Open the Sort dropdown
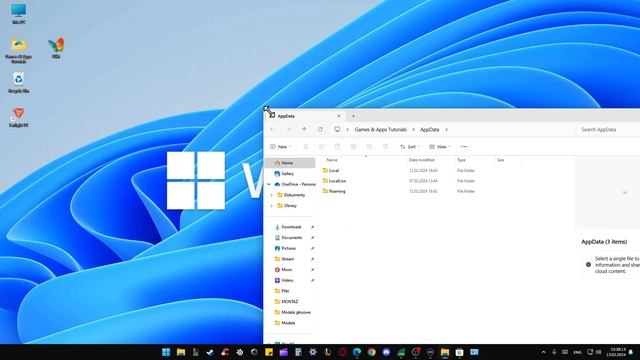This screenshot has width=640, height=360. pos(410,147)
